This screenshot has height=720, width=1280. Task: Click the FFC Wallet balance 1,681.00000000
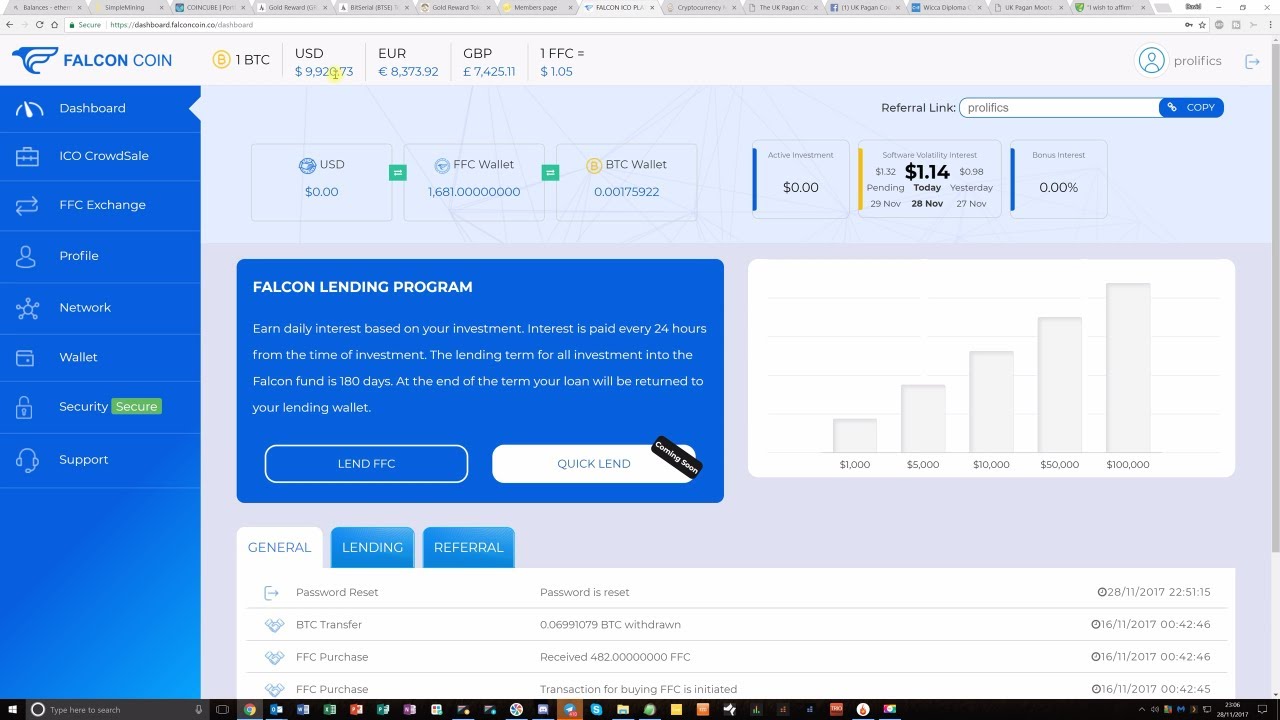[474, 192]
